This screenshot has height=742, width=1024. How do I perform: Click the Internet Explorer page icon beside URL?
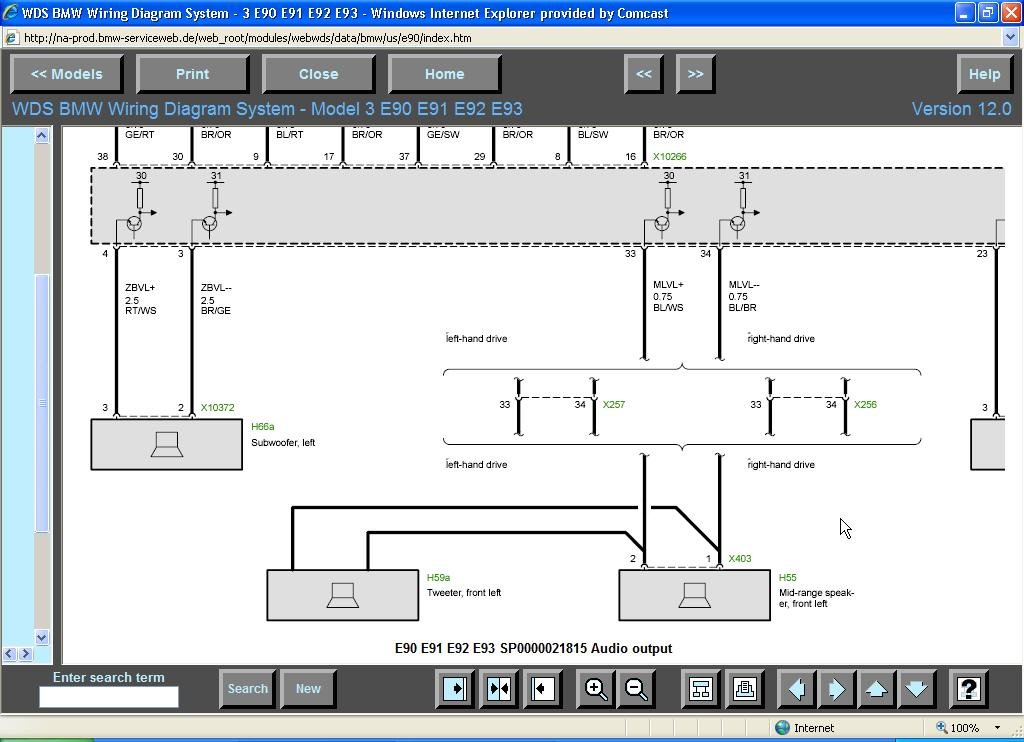click(10, 38)
